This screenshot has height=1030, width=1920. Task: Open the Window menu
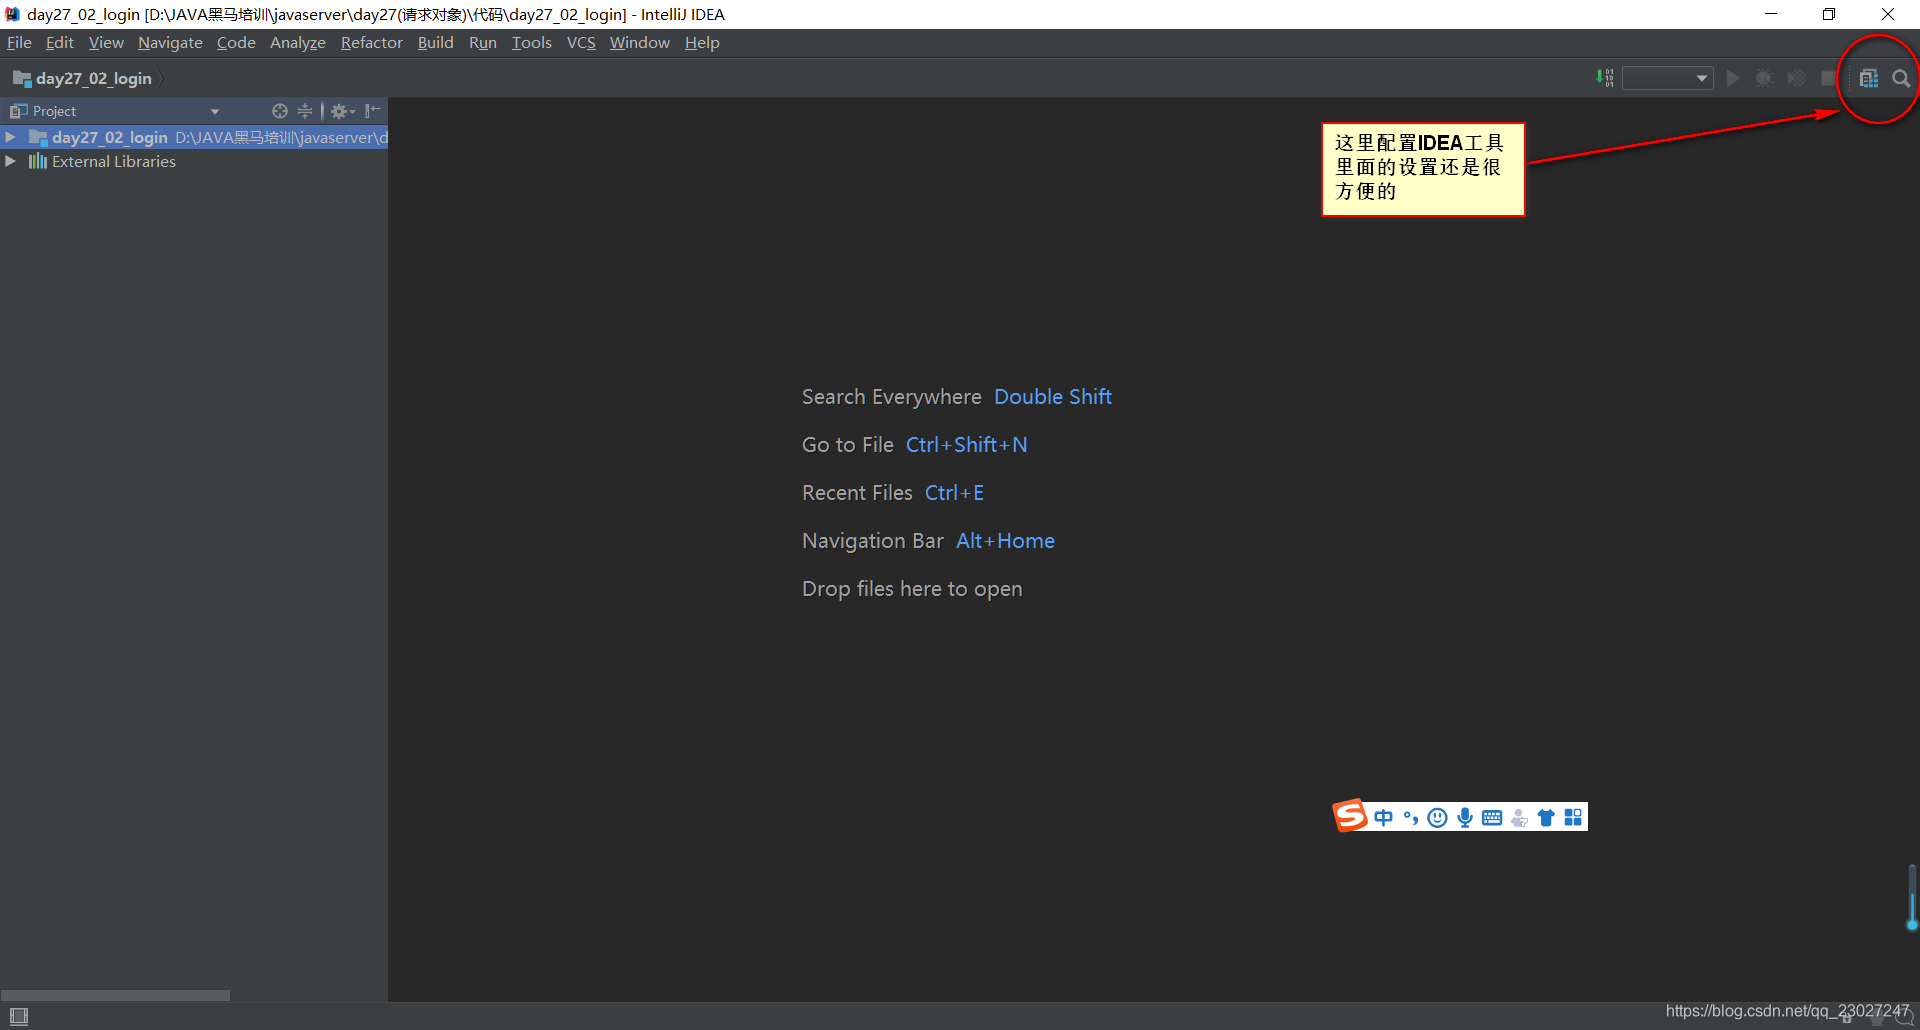(639, 43)
